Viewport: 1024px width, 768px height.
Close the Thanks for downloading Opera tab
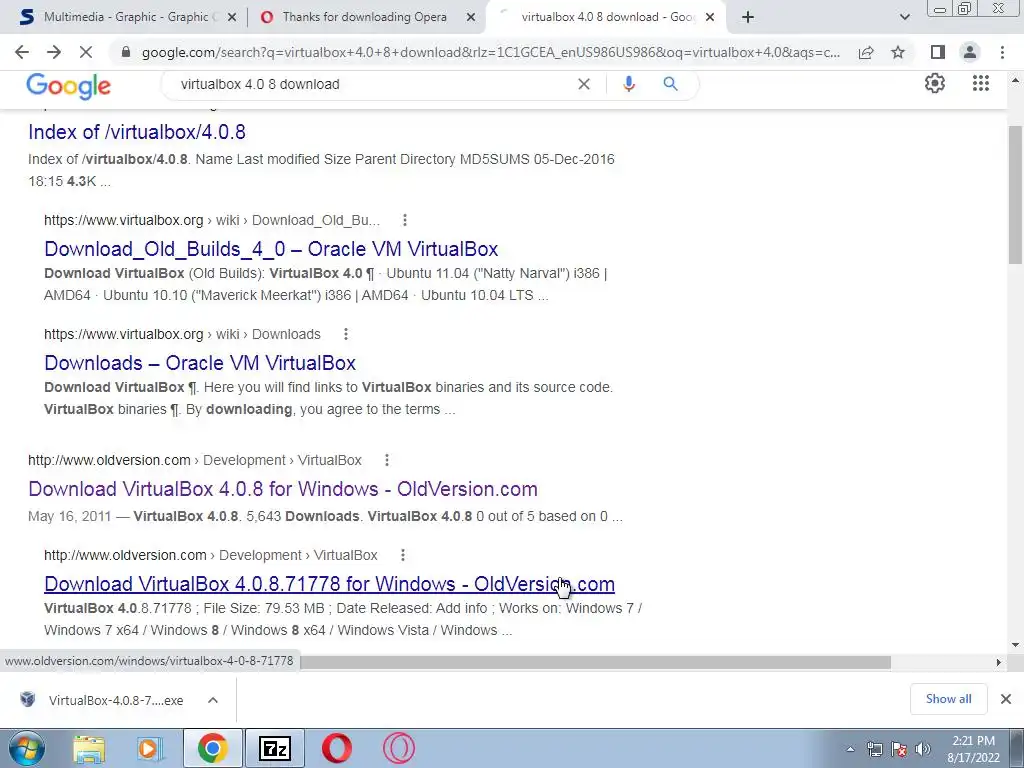pyautogui.click(x=471, y=18)
